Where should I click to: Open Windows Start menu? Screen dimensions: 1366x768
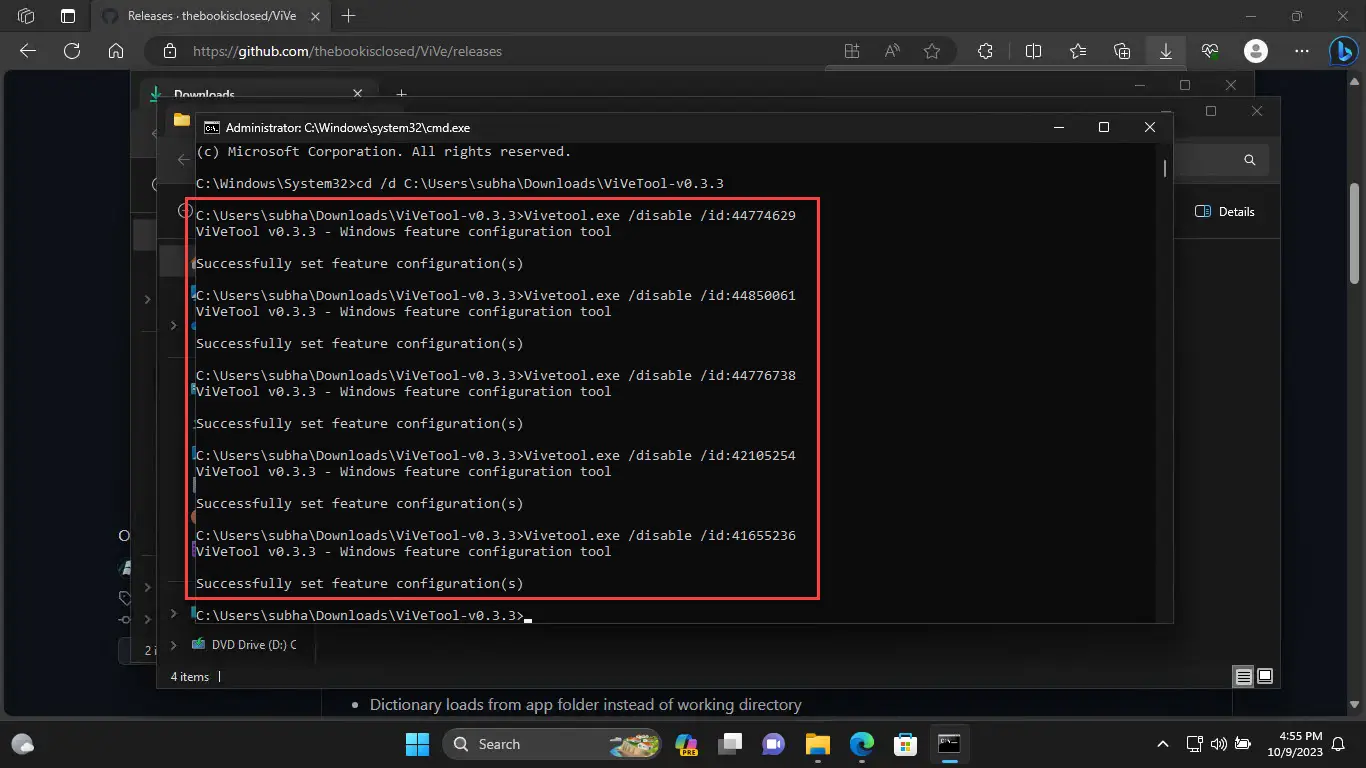[x=417, y=744]
